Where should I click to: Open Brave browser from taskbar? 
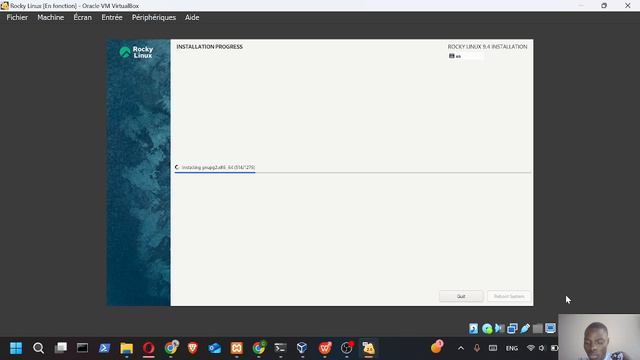point(193,348)
